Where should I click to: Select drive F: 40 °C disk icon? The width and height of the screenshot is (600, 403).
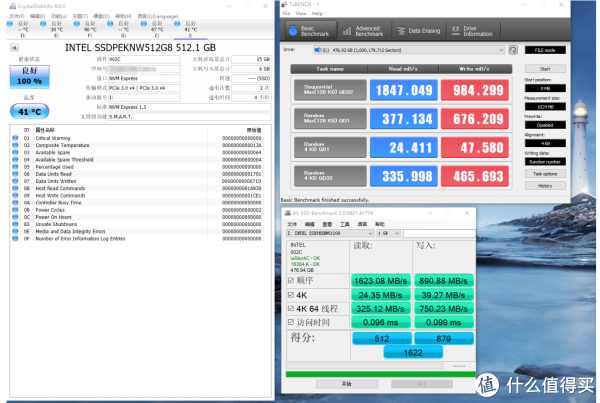click(77, 24)
